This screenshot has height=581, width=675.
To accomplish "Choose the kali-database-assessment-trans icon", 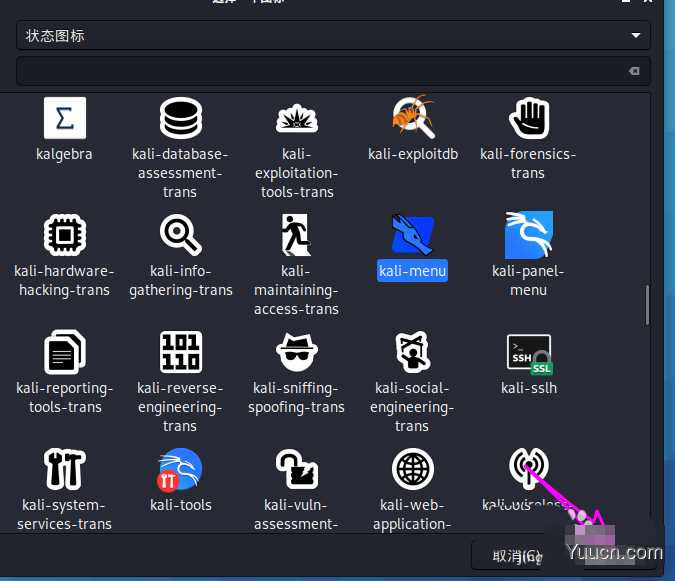I will coord(181,118).
